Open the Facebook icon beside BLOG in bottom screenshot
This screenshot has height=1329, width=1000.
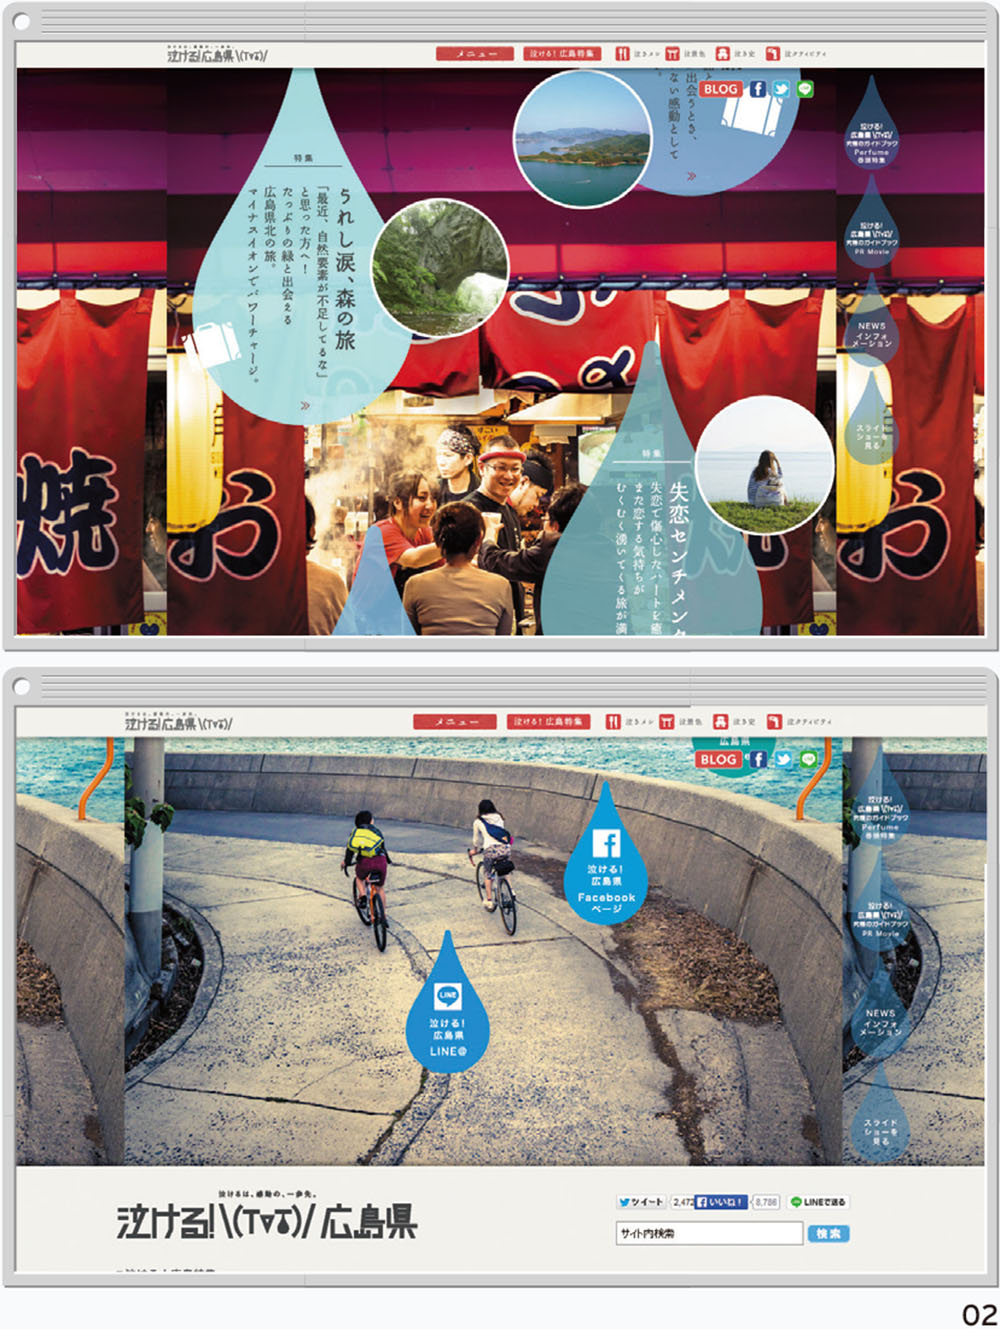759,759
